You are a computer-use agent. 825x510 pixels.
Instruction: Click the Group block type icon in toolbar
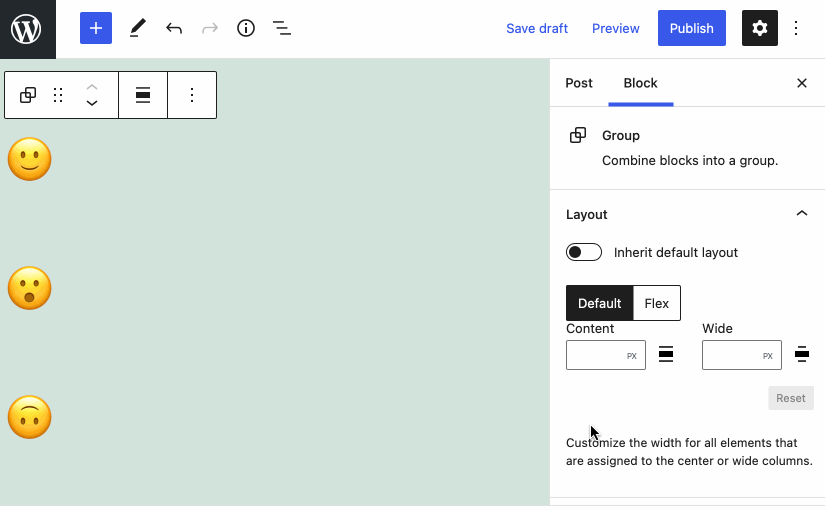28,95
